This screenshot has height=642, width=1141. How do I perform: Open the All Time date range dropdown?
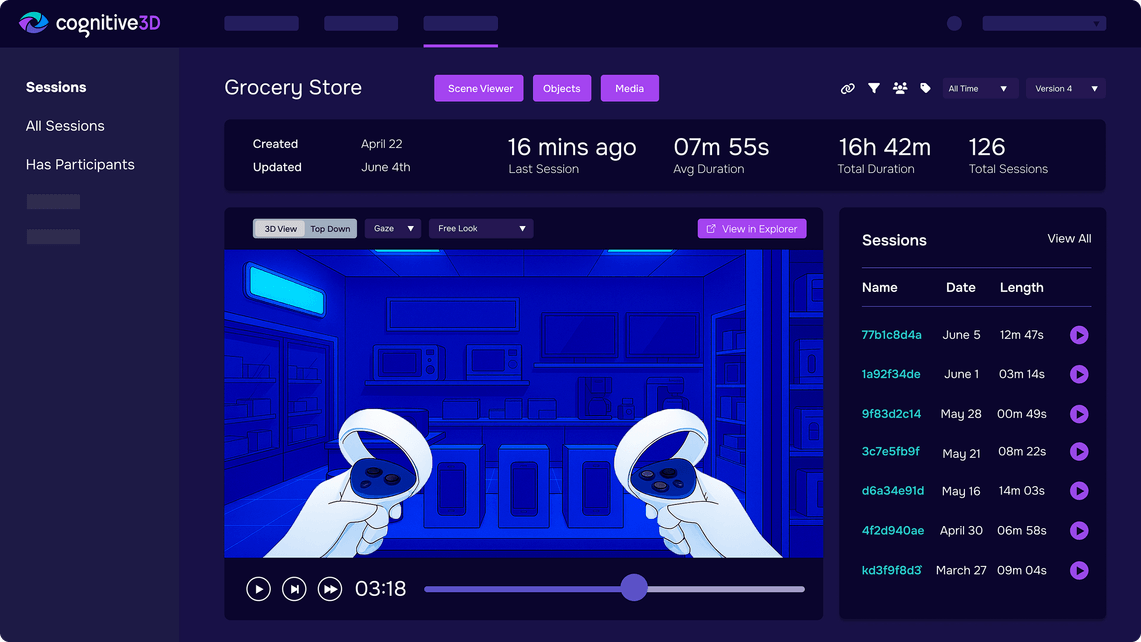coord(980,88)
